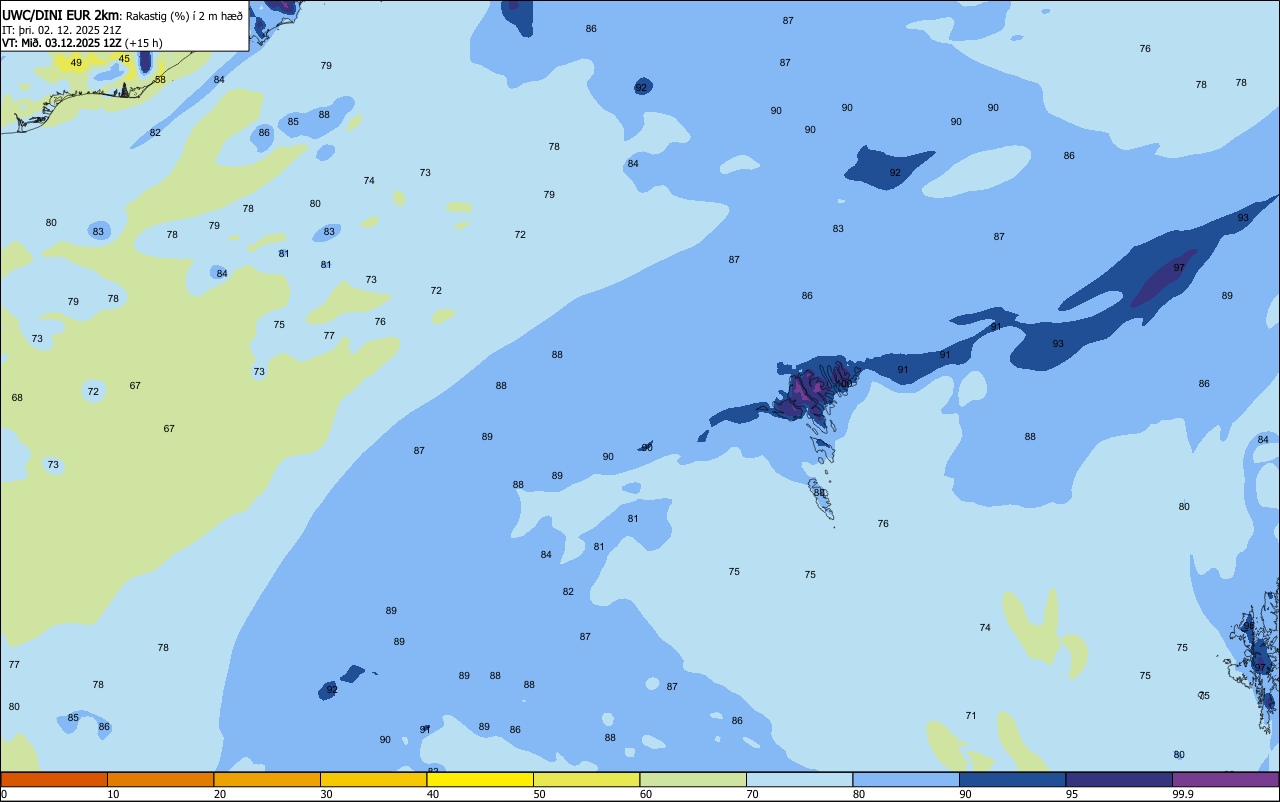Click the dark orange 0–10 legend swatch
Screen dimensions: 1280x802
coord(54,779)
